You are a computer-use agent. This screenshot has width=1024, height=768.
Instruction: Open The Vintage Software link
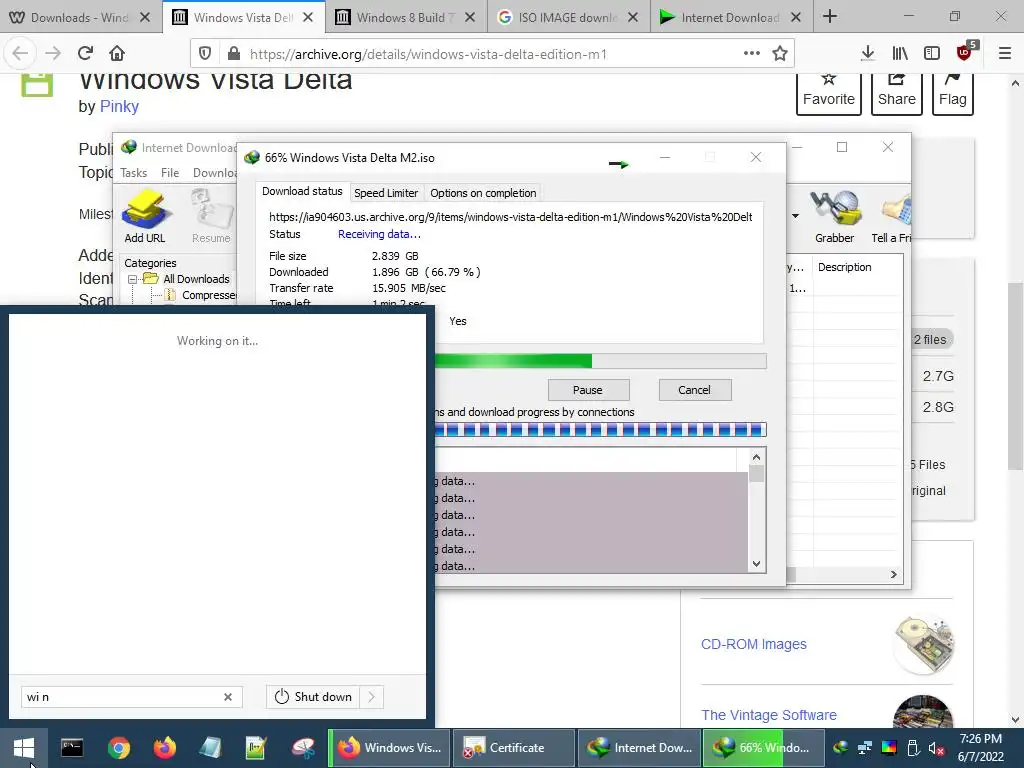(769, 715)
